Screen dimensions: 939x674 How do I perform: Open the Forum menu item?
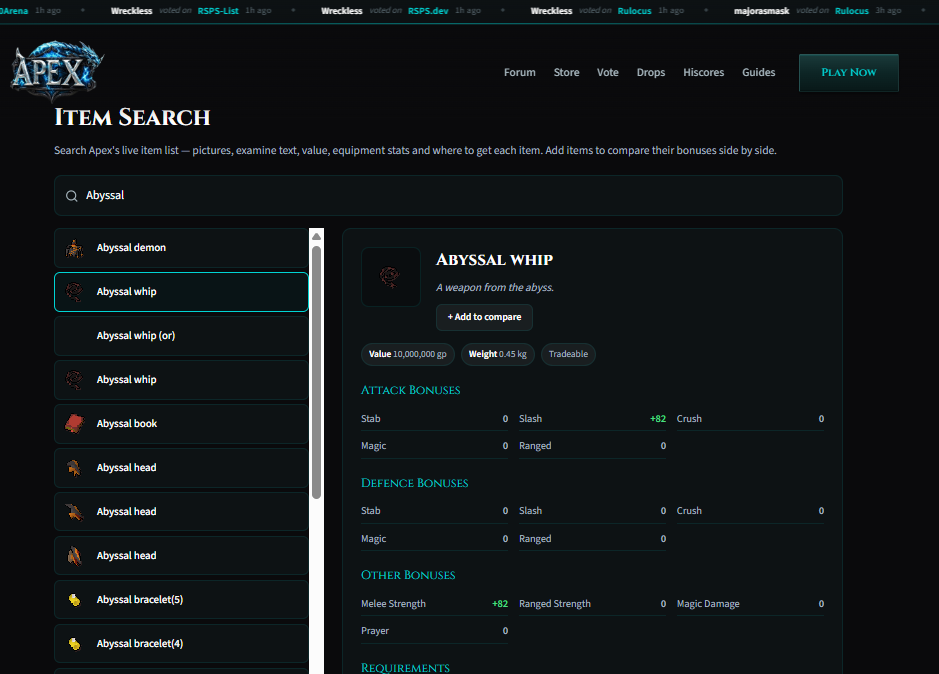coord(520,72)
